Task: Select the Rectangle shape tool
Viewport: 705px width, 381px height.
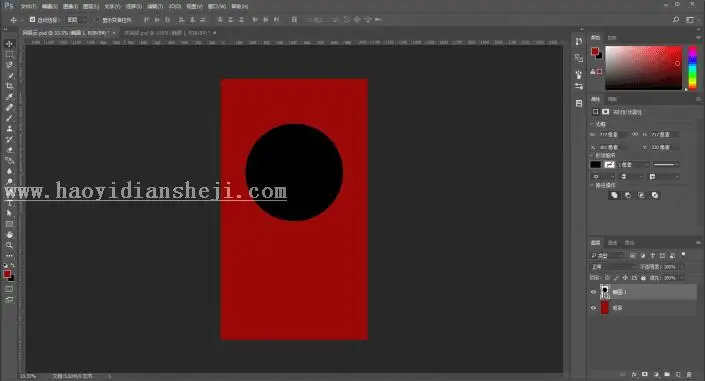Action: (x=9, y=224)
